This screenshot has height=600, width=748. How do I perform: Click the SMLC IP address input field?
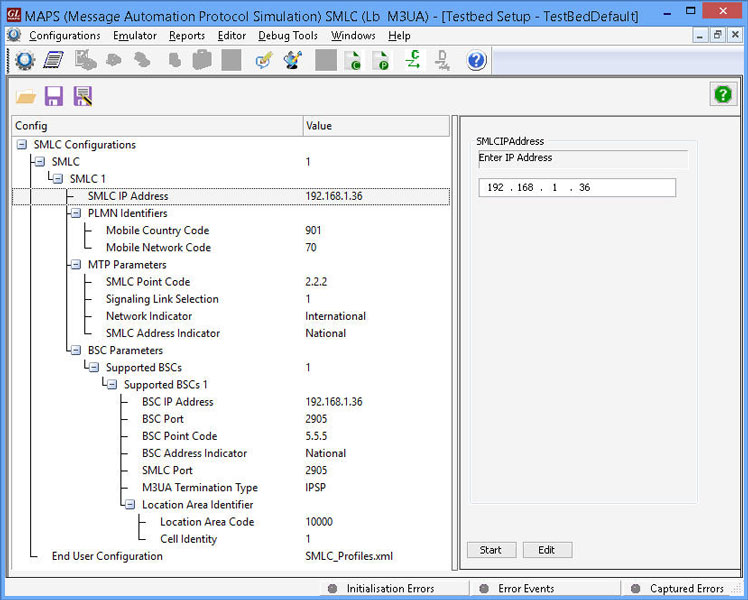pyautogui.click(x=577, y=187)
